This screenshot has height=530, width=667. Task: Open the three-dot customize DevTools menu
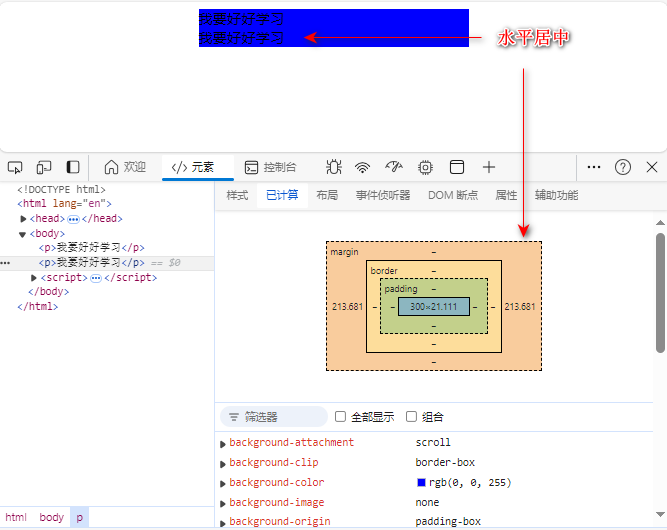[594, 167]
